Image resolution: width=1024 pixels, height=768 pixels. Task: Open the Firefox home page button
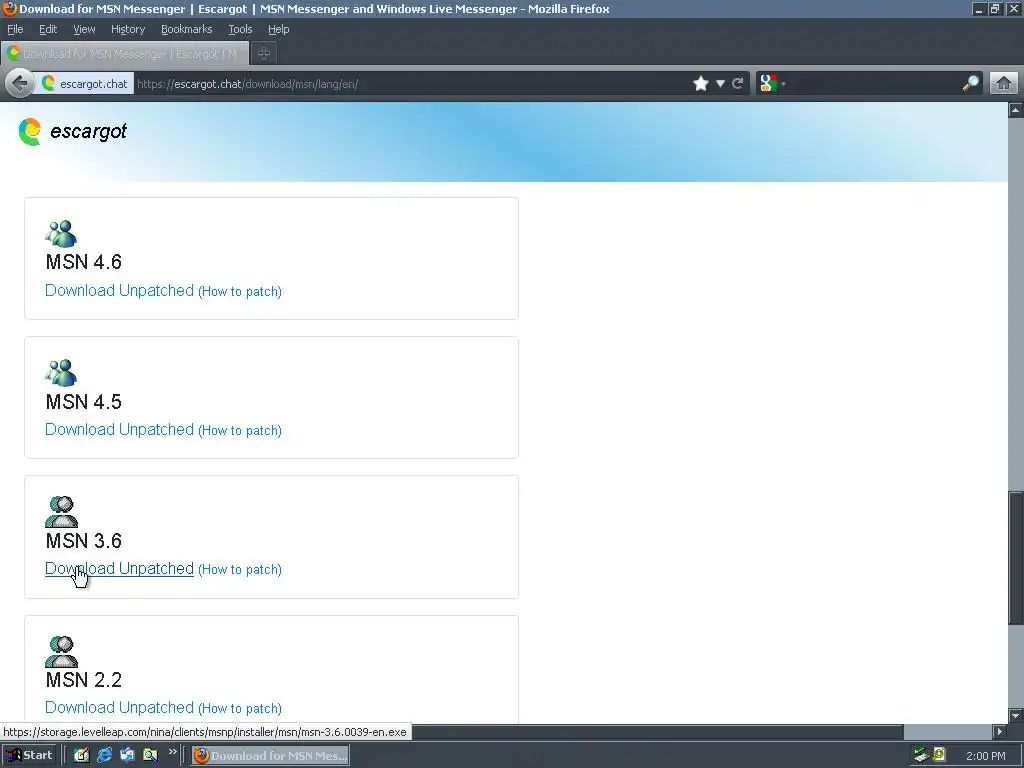click(x=1004, y=84)
